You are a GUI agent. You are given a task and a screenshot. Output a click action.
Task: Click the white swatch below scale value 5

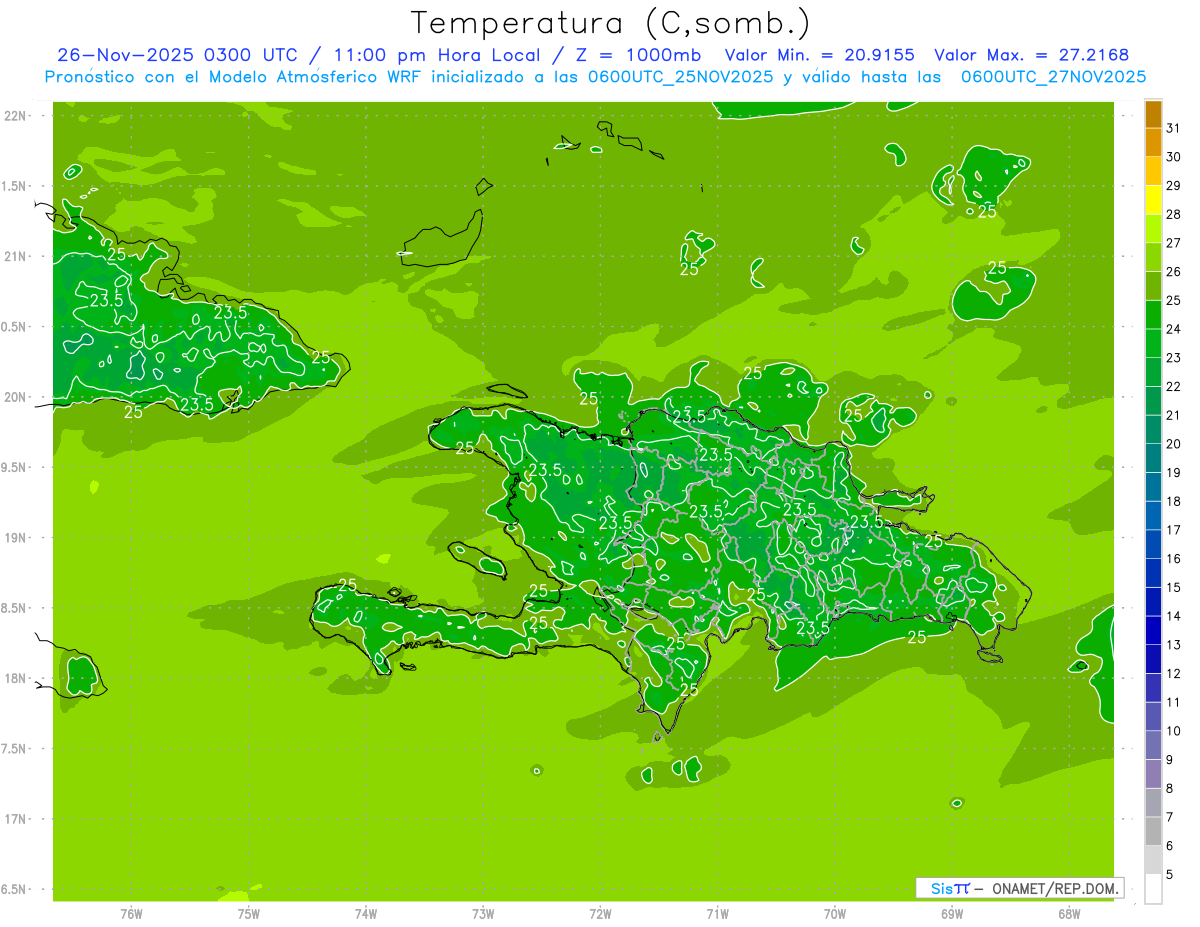pyautogui.click(x=1153, y=889)
